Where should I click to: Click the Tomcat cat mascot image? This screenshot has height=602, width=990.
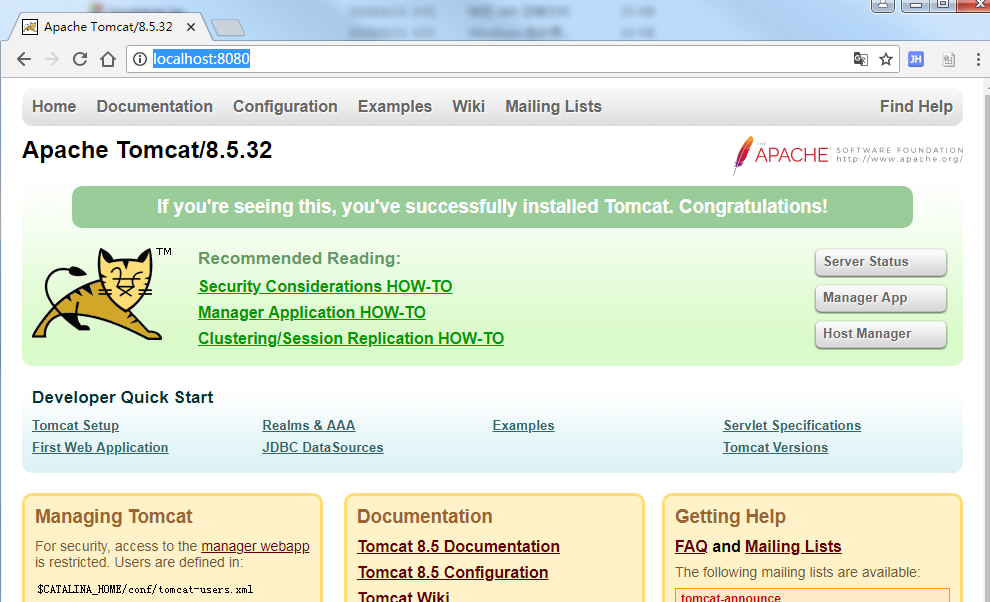pos(101,294)
